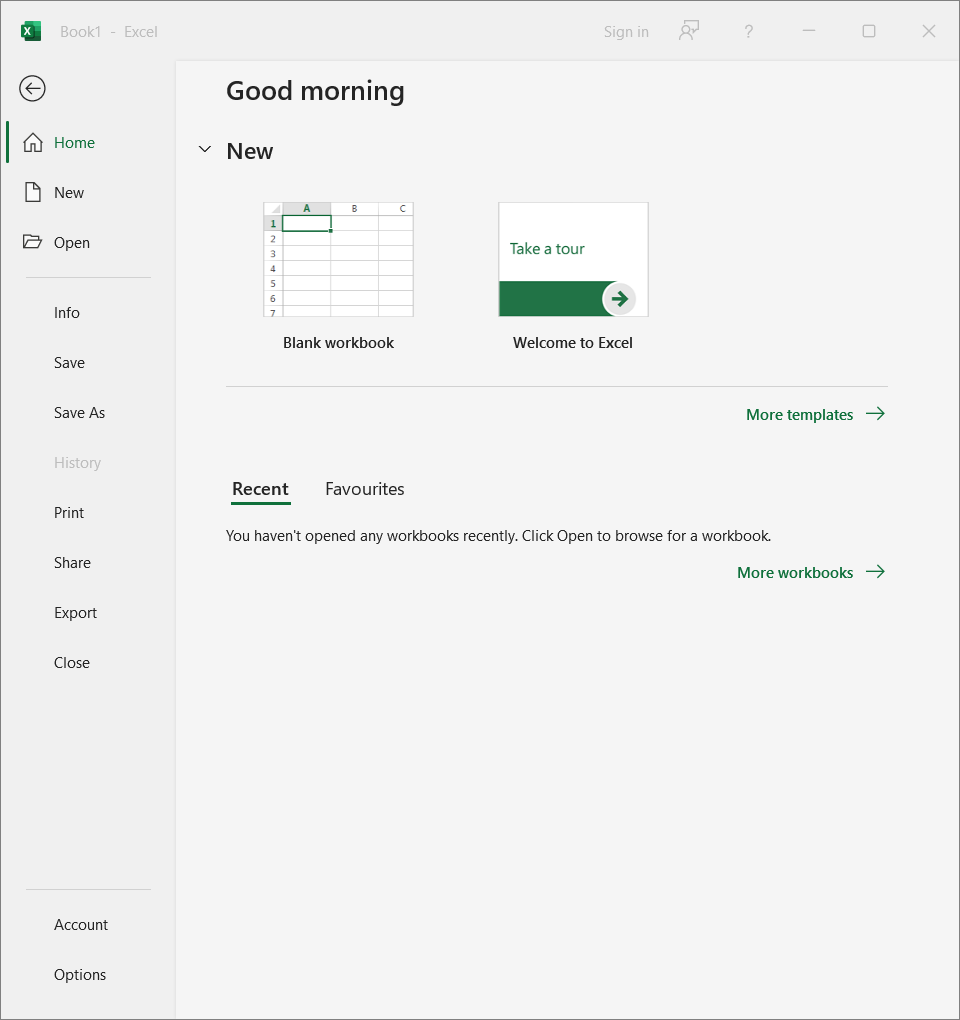Image resolution: width=960 pixels, height=1020 pixels.
Task: Click the green arrow on Take a tour
Action: 620,298
